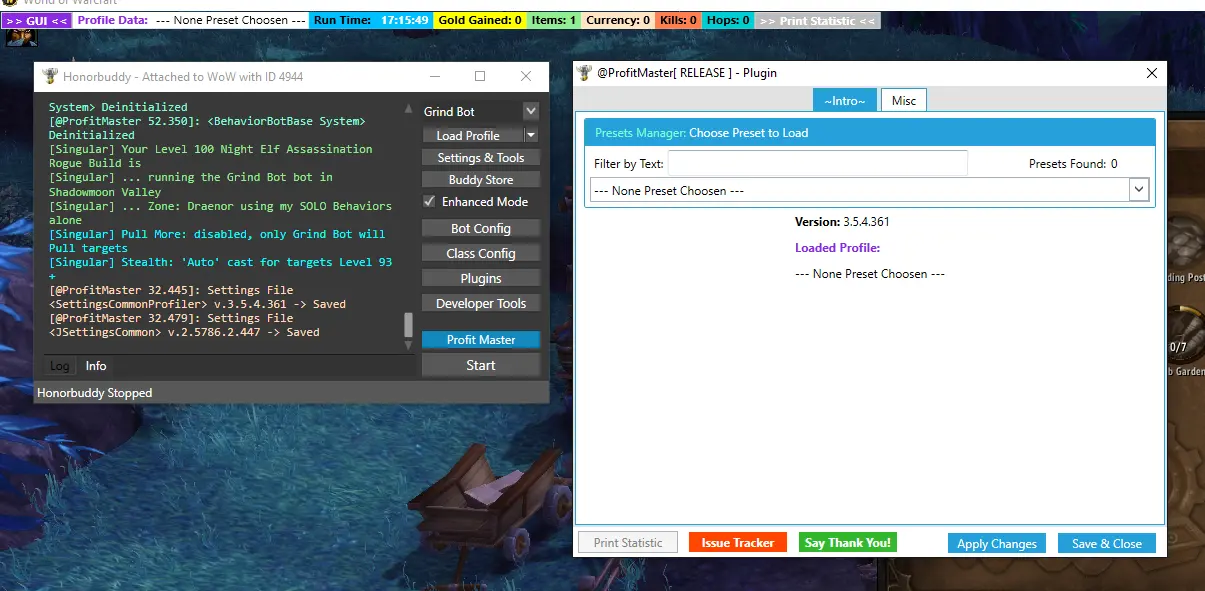The width and height of the screenshot is (1205, 591).
Task: Click the log line 'Pull More: disabled'
Action: click(217, 241)
